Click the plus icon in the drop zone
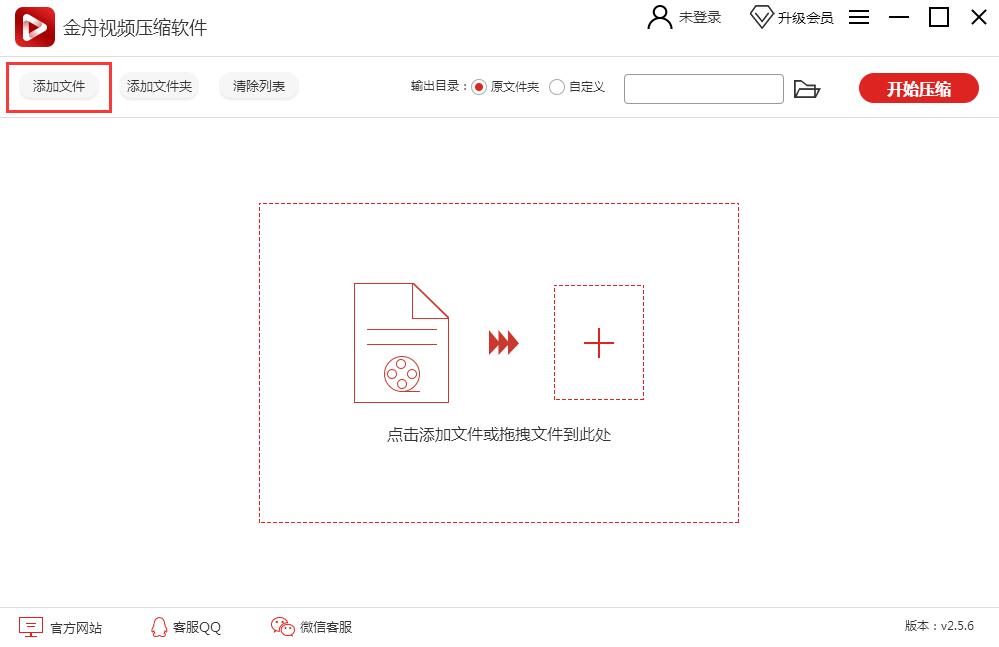This screenshot has width=999, height=647. [x=599, y=343]
